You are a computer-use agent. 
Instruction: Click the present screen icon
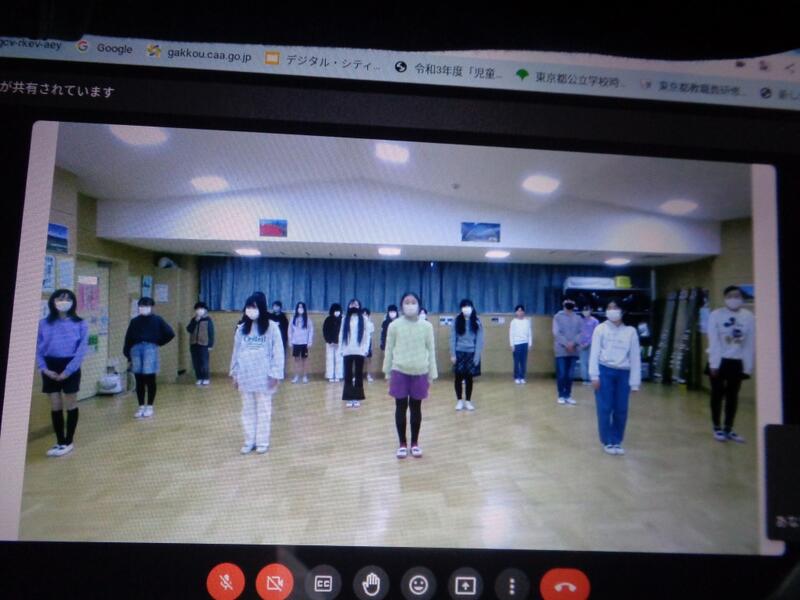465,585
